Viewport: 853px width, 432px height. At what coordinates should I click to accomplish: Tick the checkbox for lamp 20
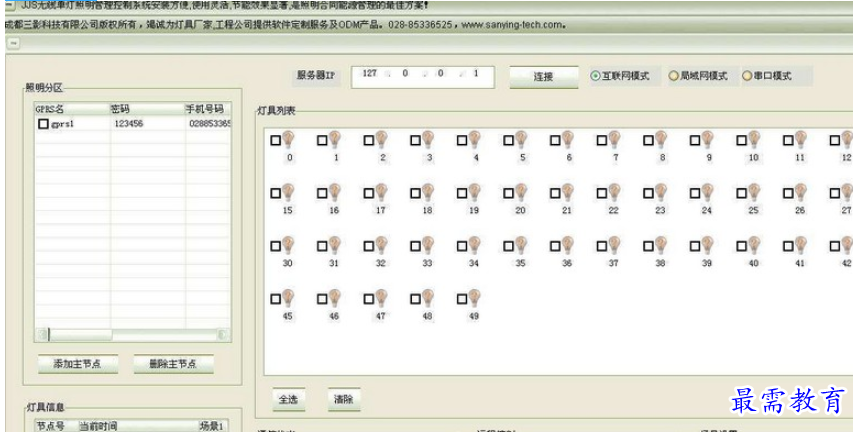point(508,193)
